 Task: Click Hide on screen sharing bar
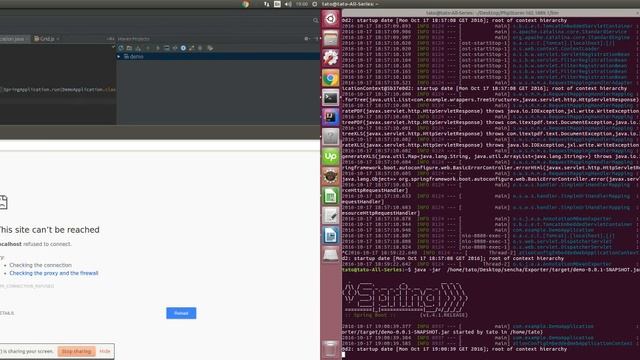(105, 351)
